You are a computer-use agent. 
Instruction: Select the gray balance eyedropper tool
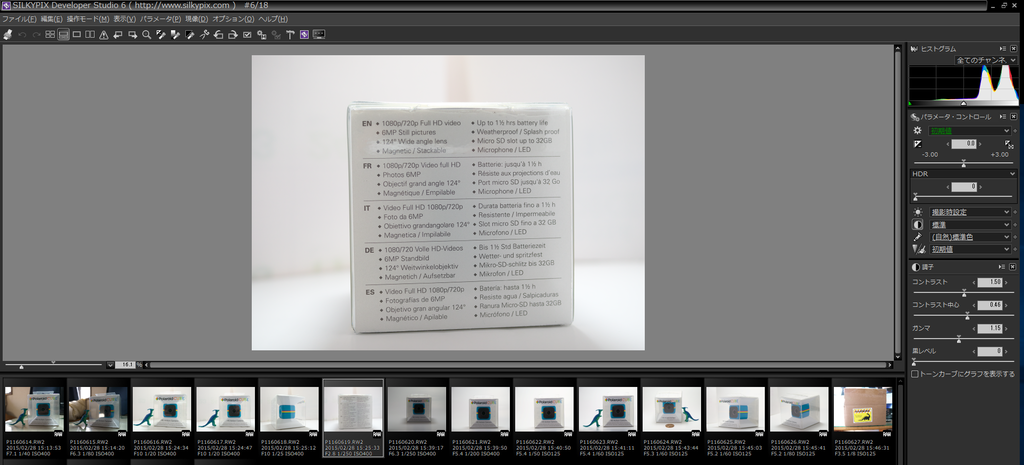161,35
